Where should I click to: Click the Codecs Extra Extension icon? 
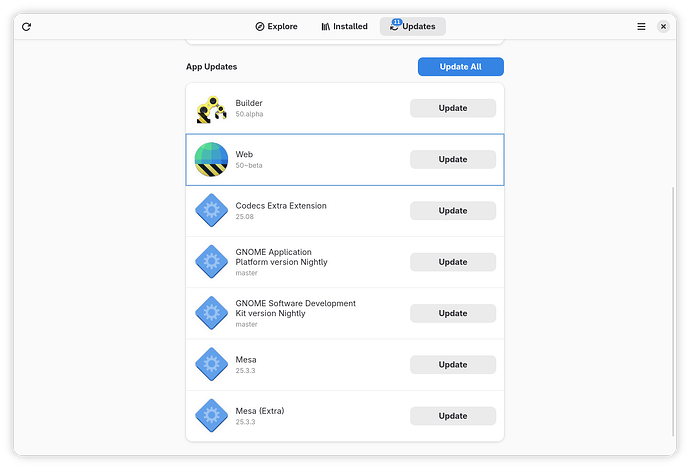point(211,211)
